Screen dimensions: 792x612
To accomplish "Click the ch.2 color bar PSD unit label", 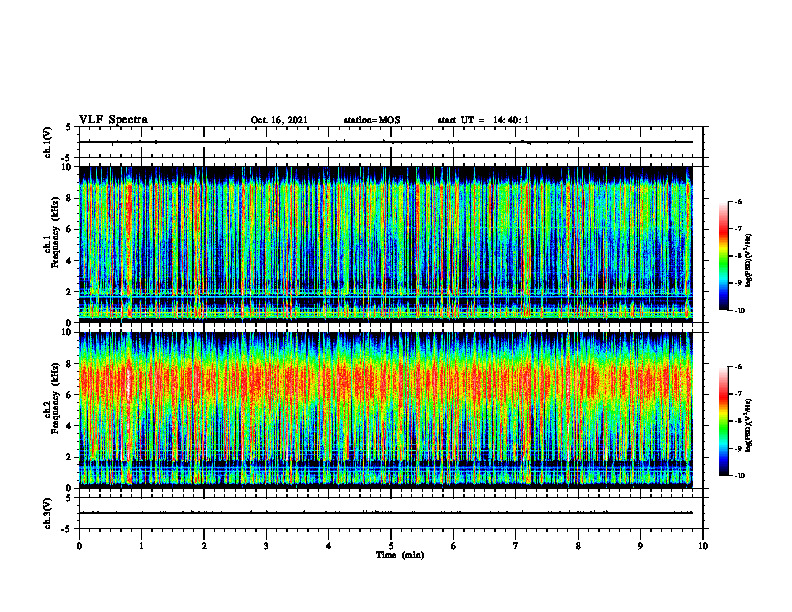I will 749,425.
